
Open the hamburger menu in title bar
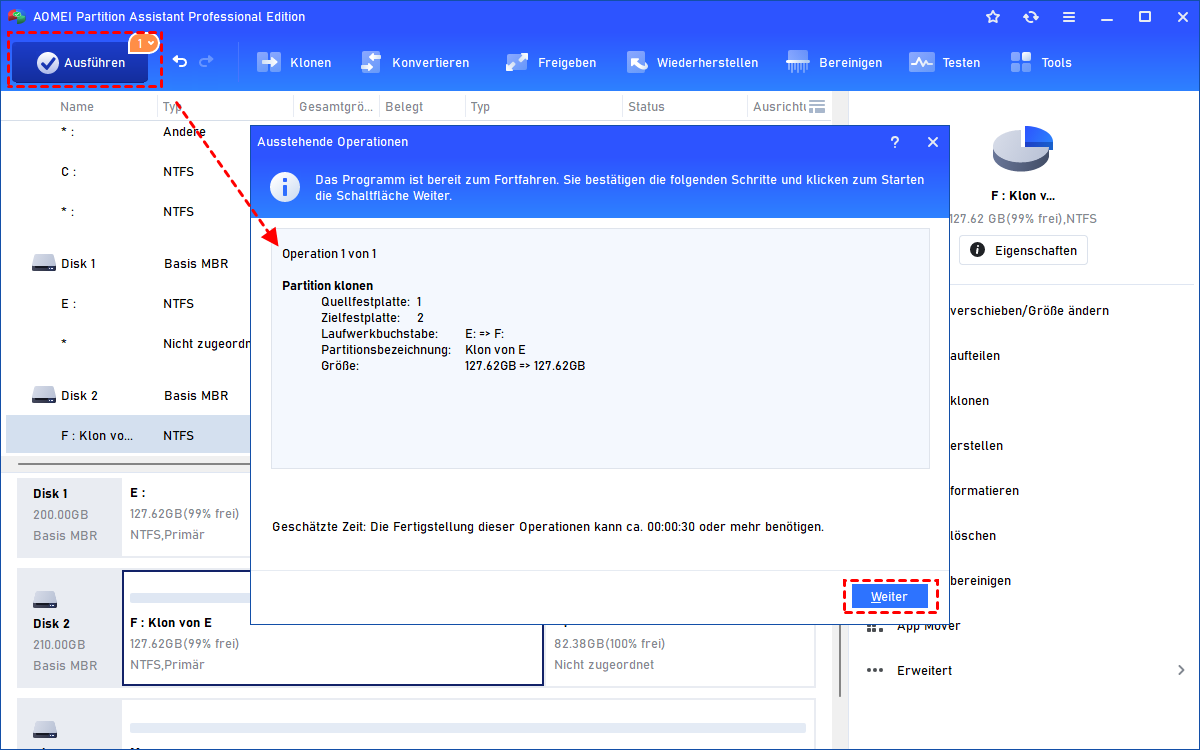[1069, 17]
